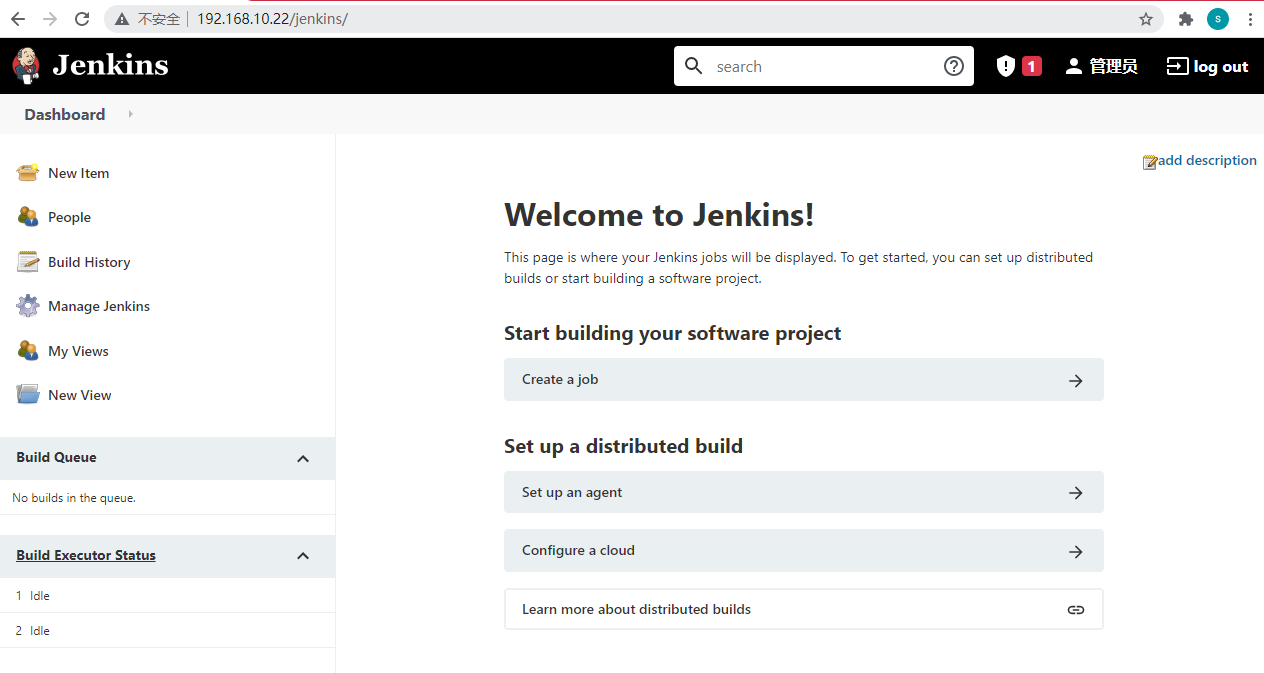Image resolution: width=1264 pixels, height=673 pixels.
Task: Click the My Views icon
Action: 28,351
